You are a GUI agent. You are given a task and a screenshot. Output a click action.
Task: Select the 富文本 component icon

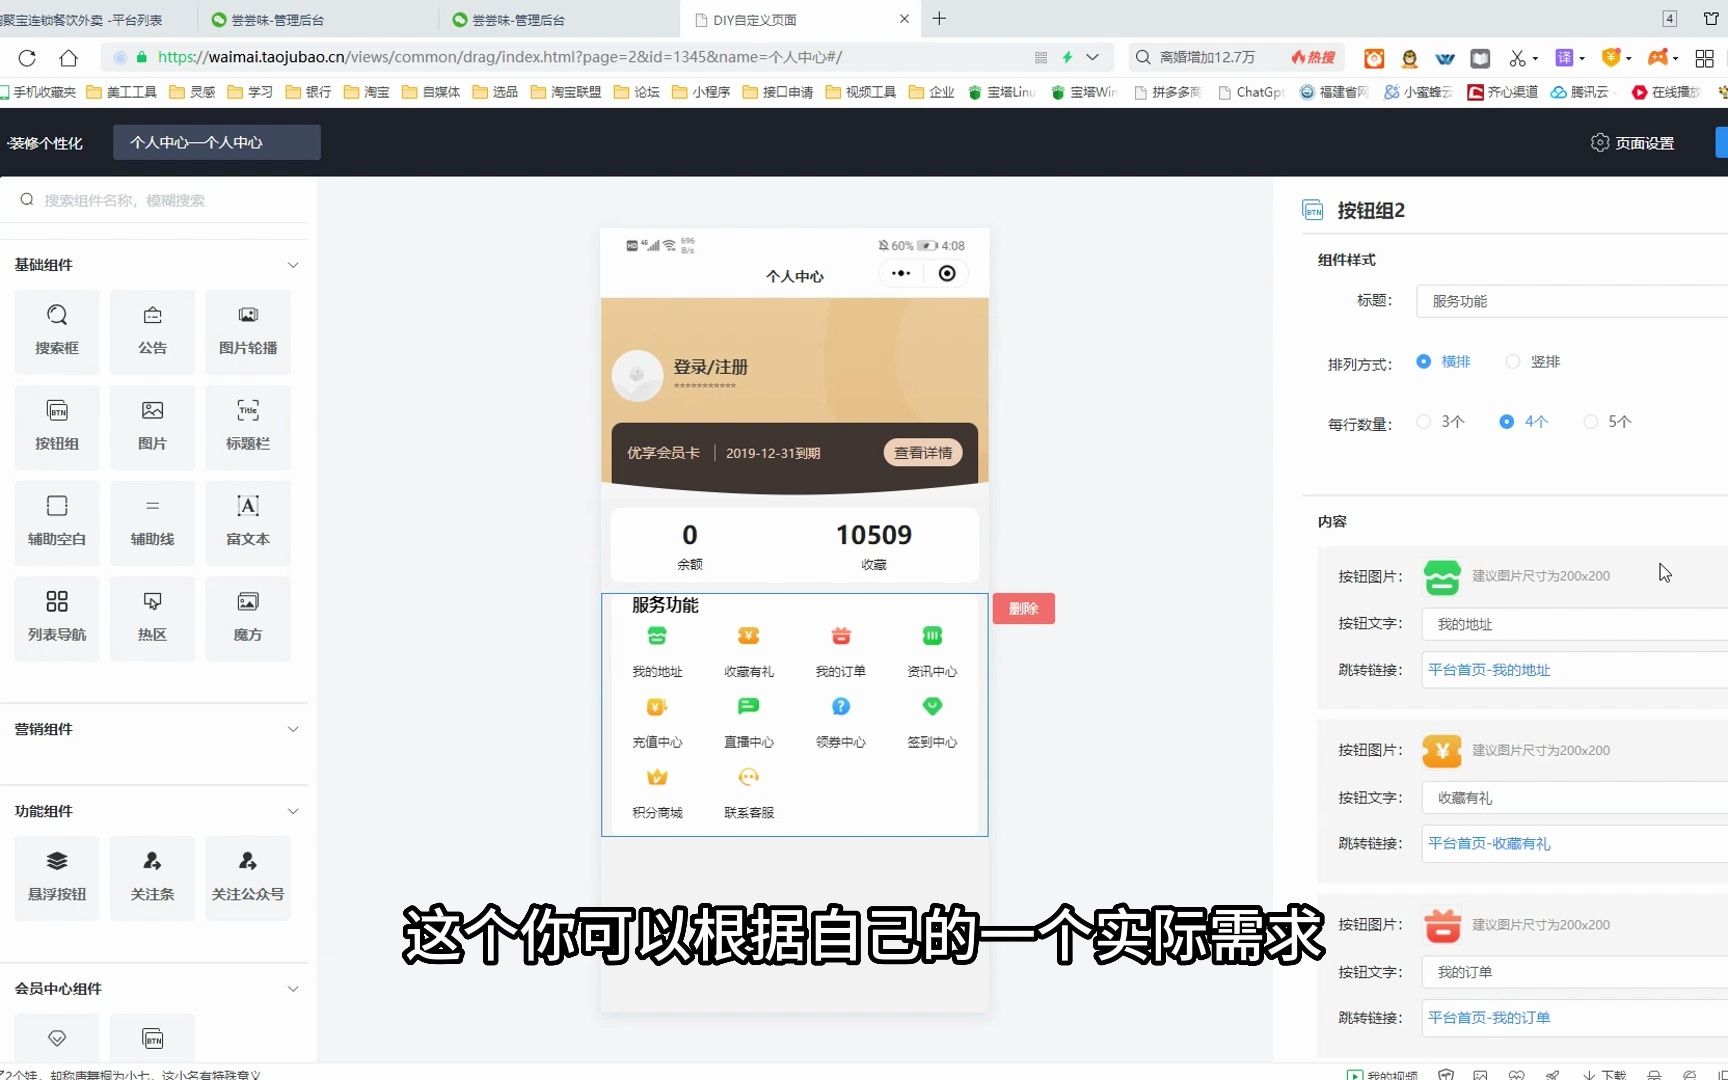click(247, 521)
